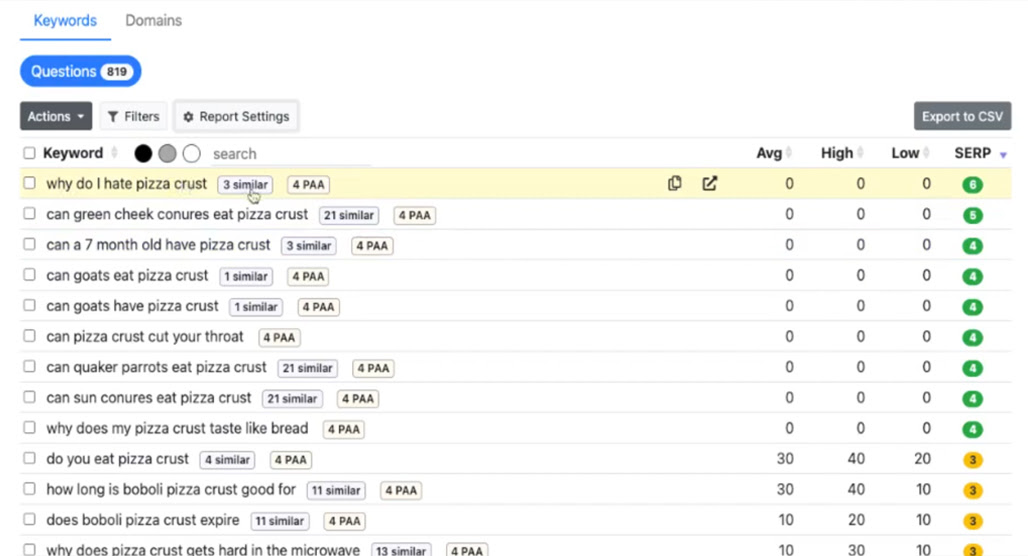Click the gear icon on Report Settings

click(x=188, y=117)
